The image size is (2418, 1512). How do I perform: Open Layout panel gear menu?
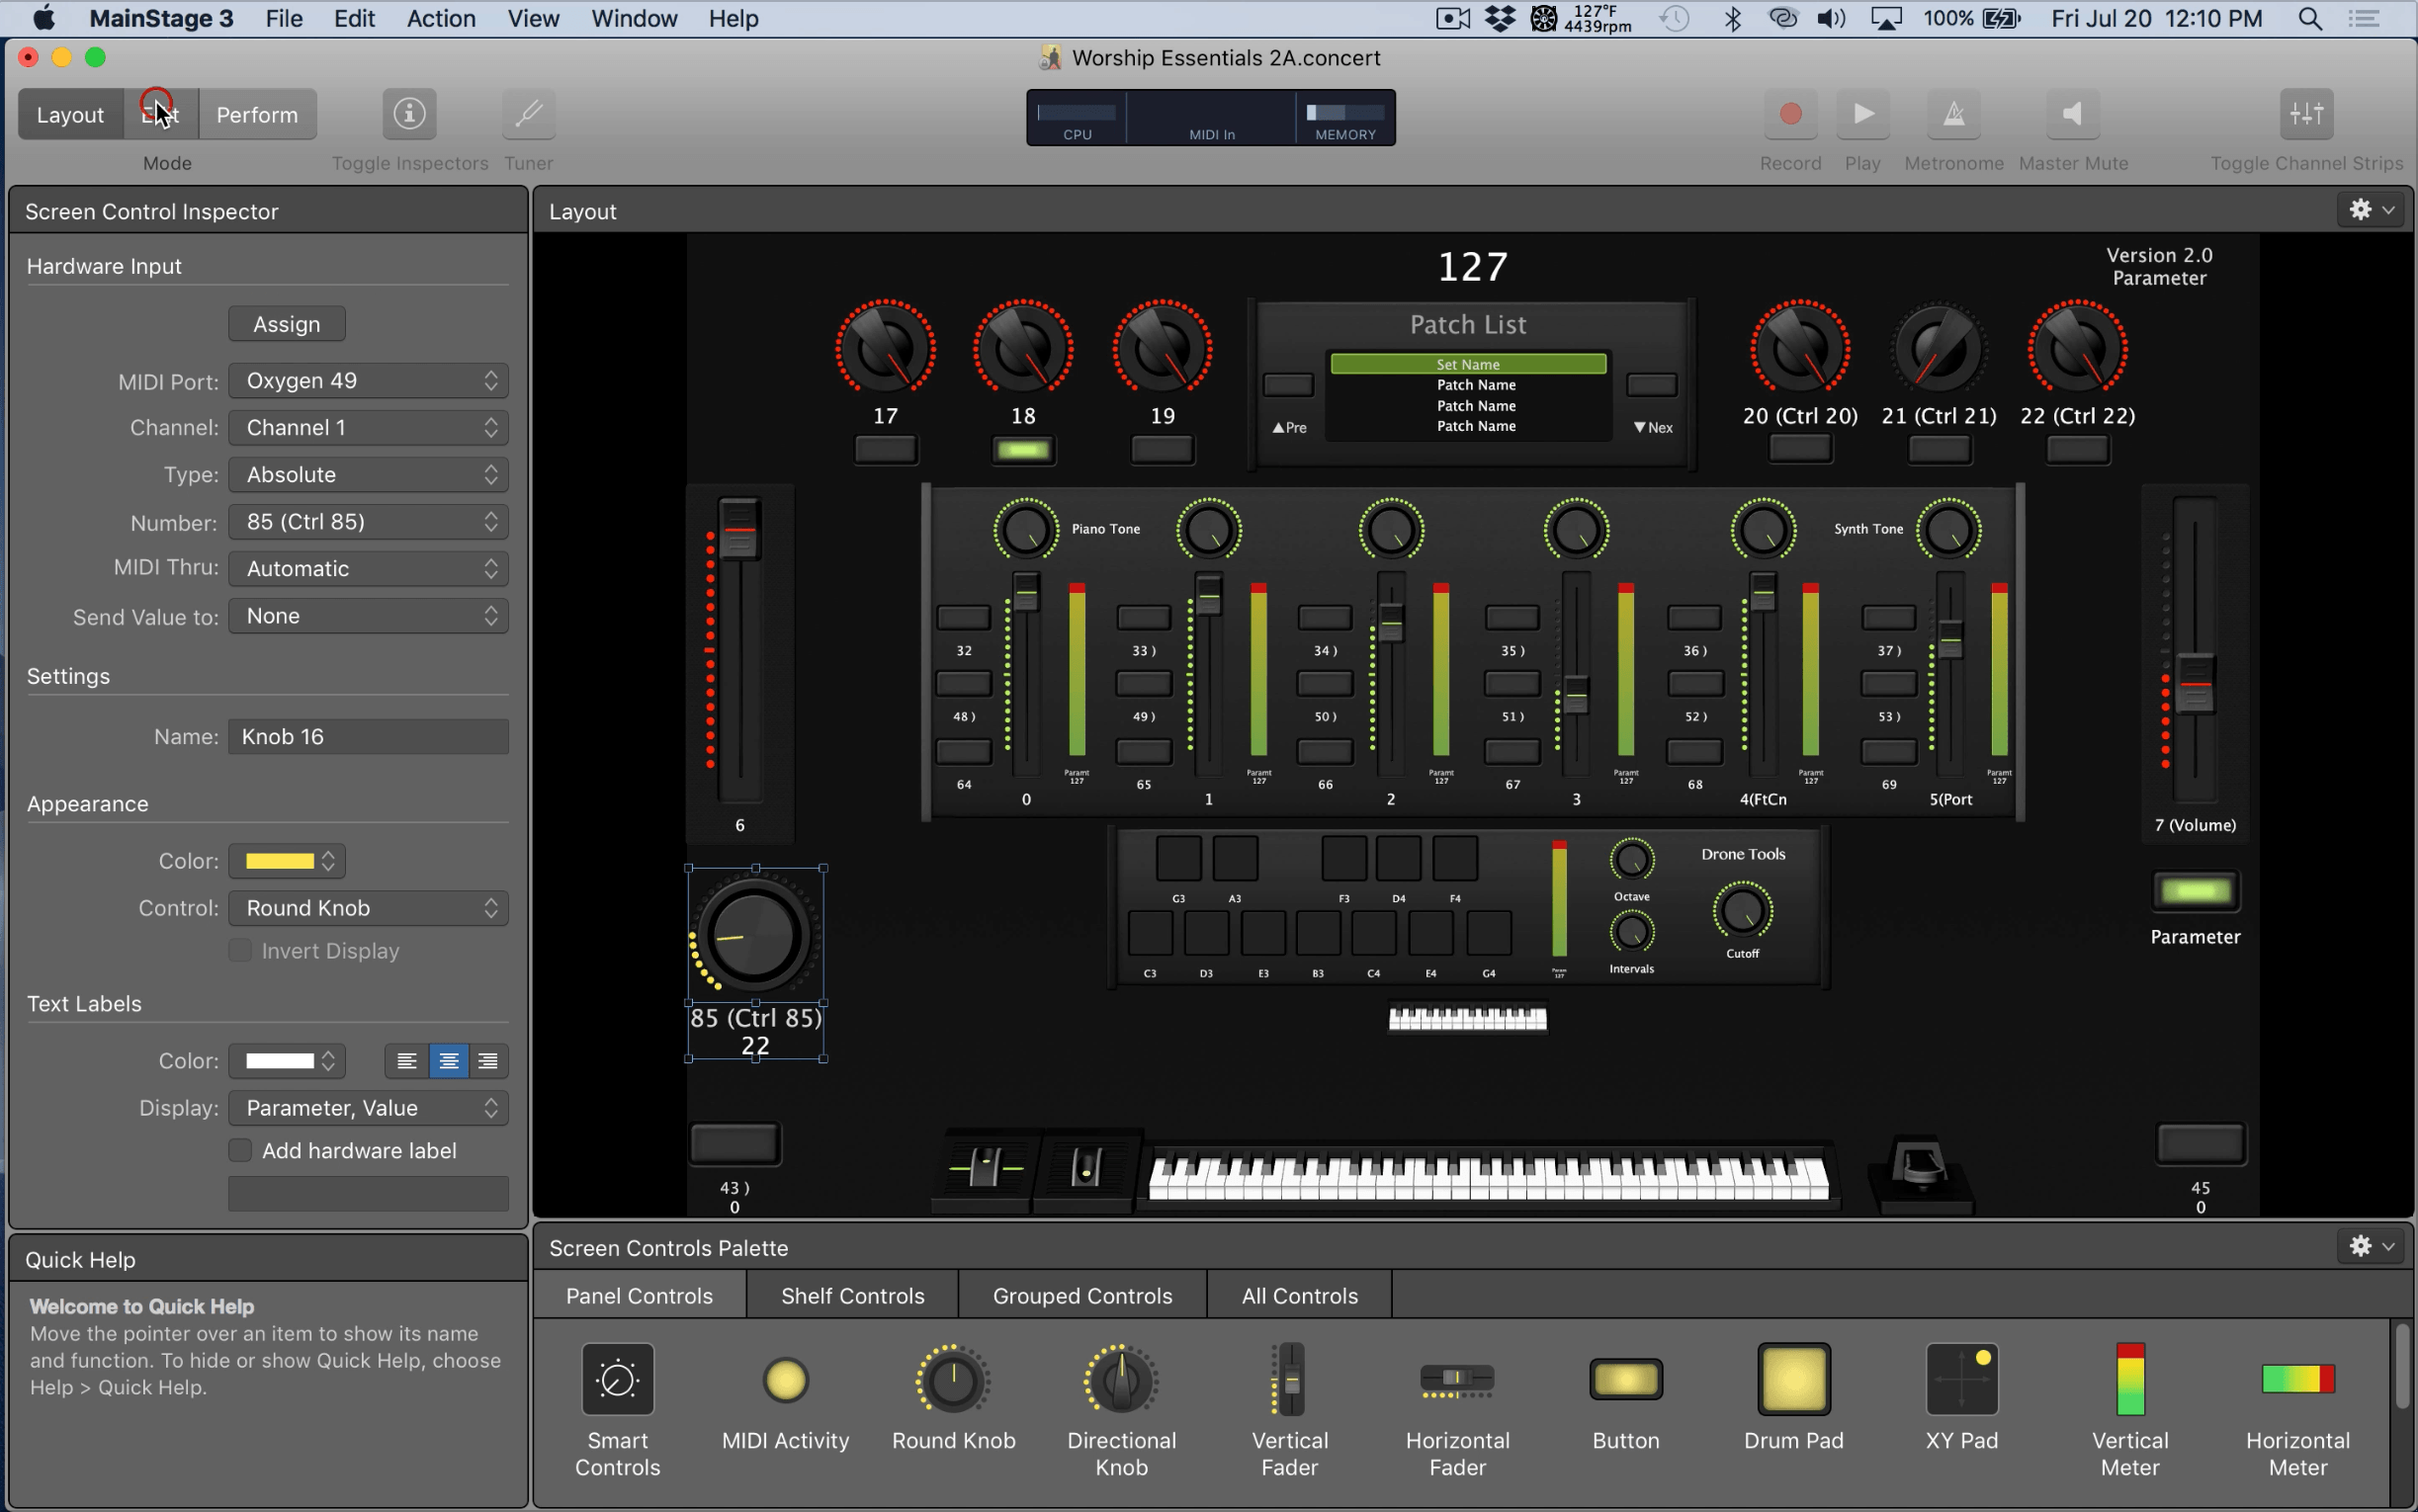point(2371,210)
